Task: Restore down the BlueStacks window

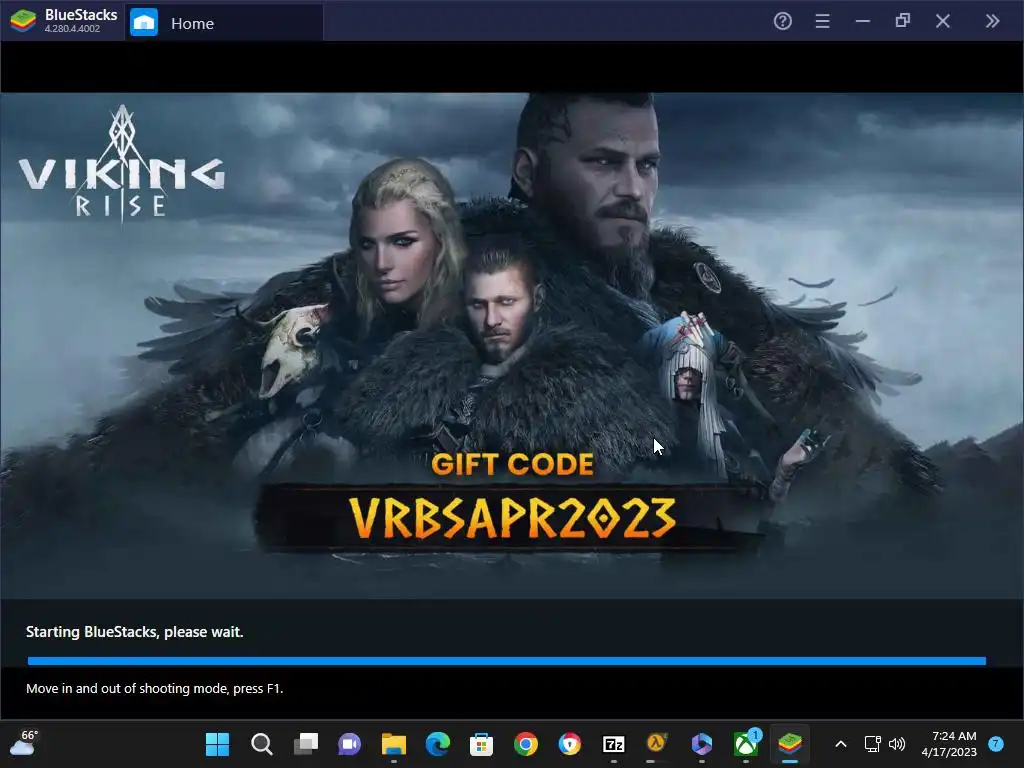Action: pyautogui.click(x=903, y=22)
